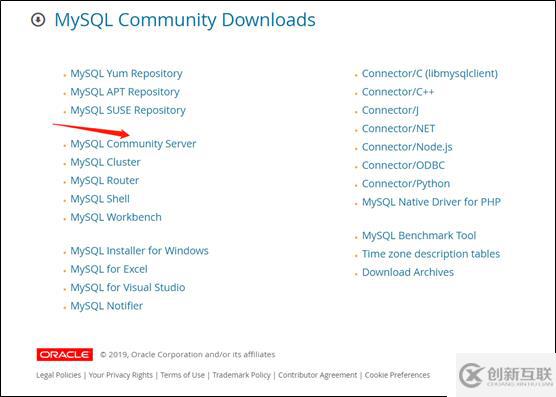Screen dimensions: 556x397
Task: Open the MySQL Shell download page
Action: [100, 199]
